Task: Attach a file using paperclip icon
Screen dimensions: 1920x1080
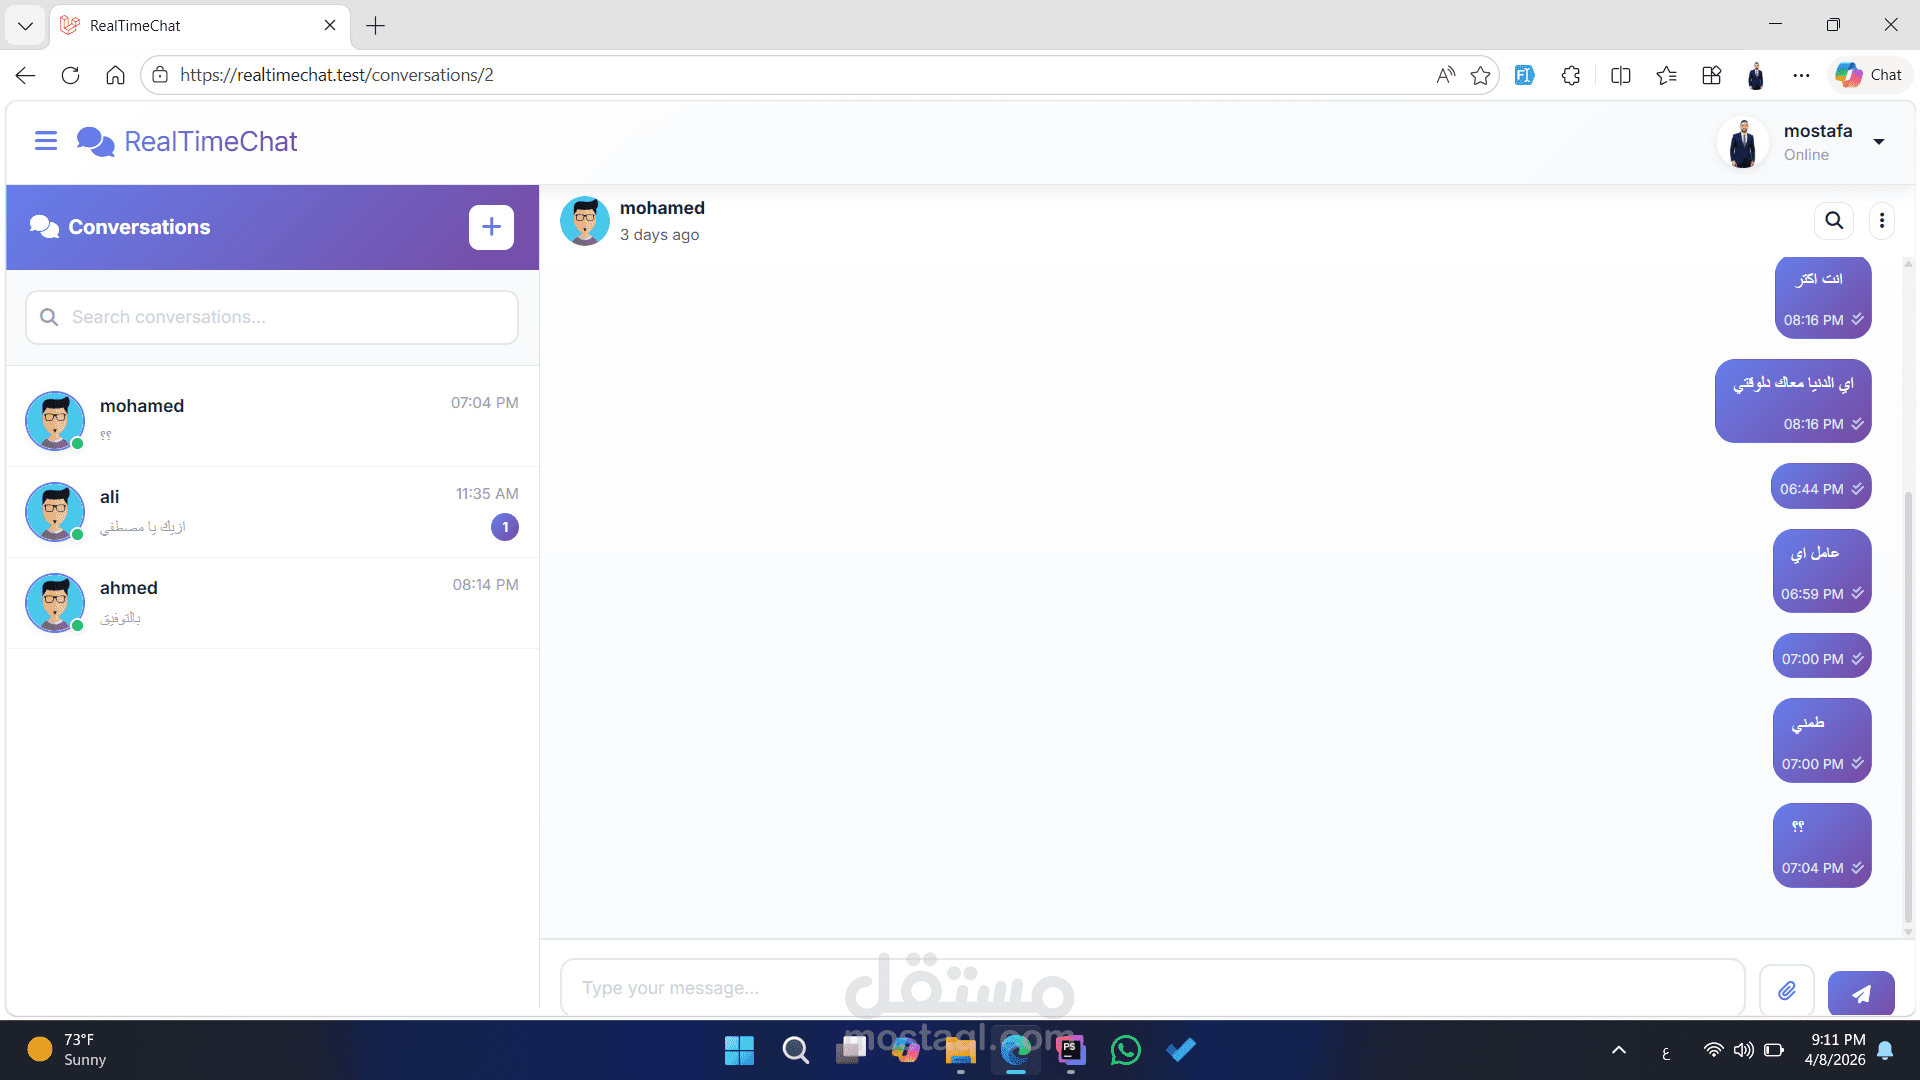Action: point(1787,991)
